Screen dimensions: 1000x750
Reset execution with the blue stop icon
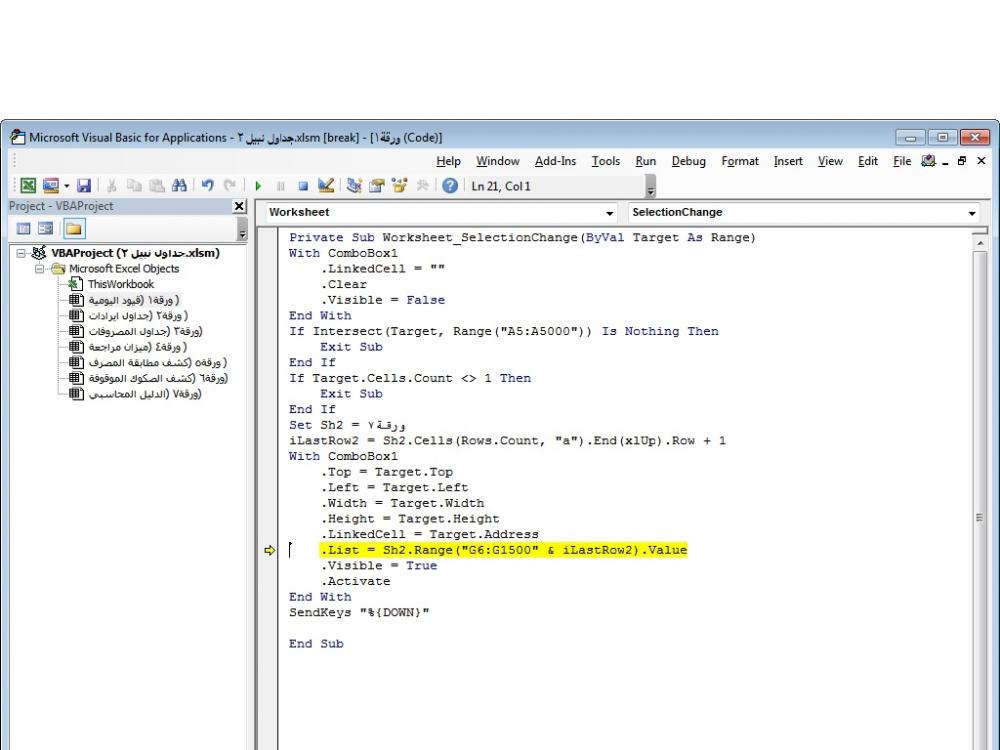click(303, 186)
